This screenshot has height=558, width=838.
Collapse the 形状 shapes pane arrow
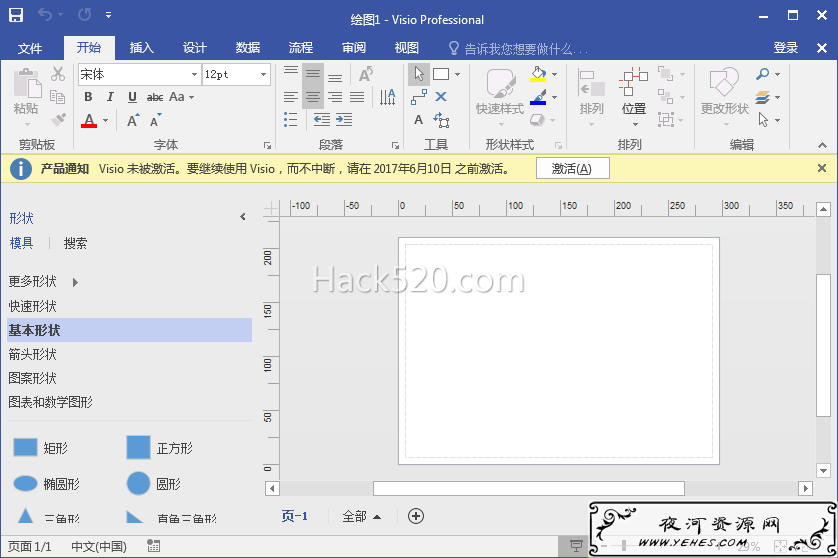243,216
